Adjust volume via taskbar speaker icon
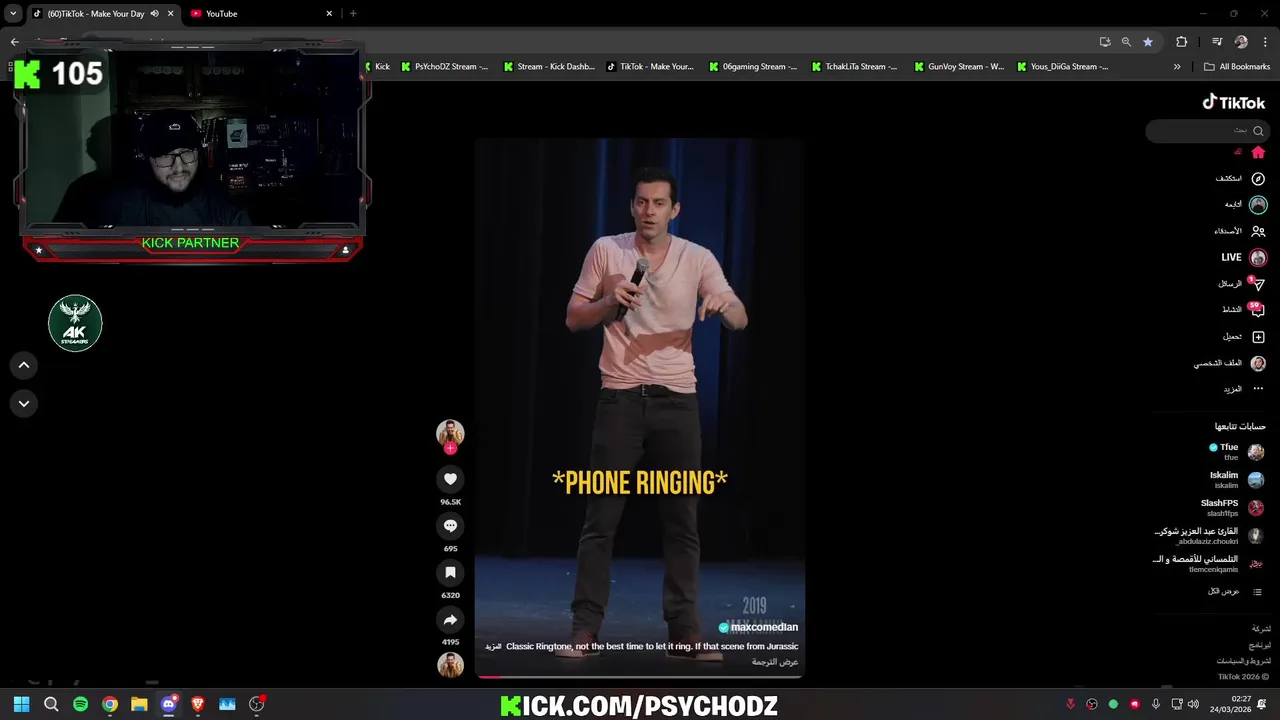This screenshot has height=720, width=1280. (1193, 704)
